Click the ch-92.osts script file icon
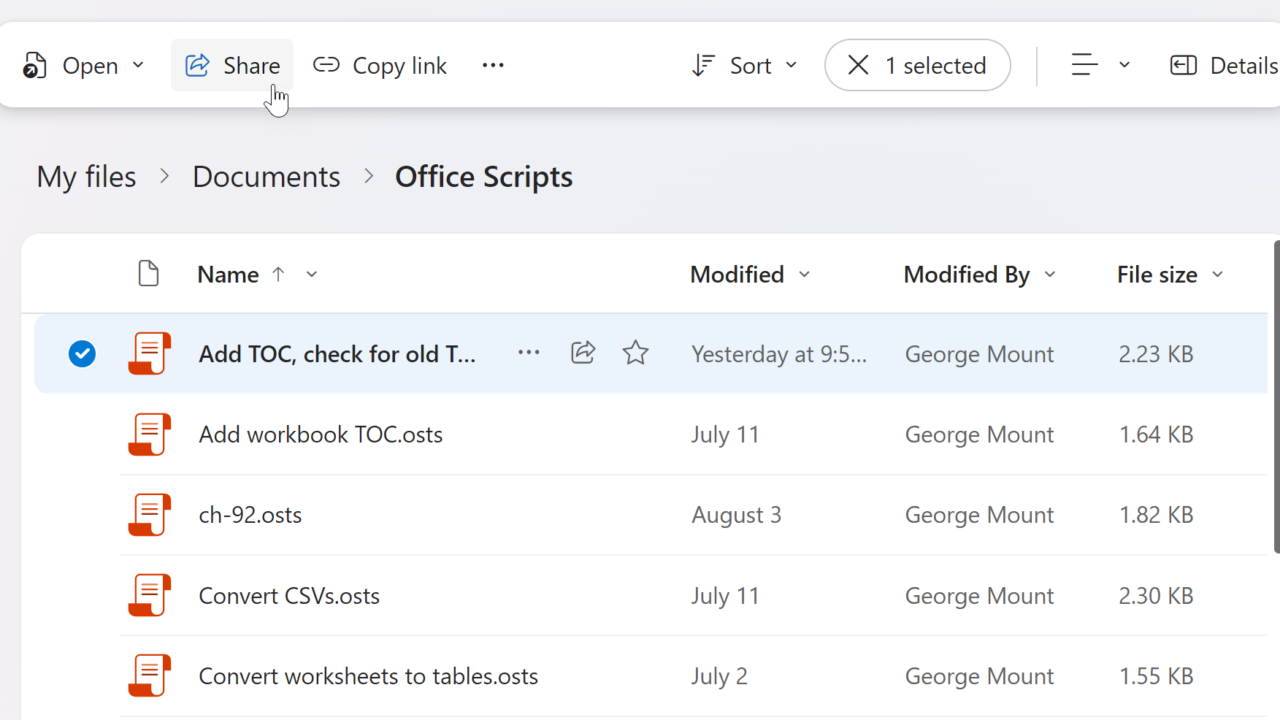The height and width of the screenshot is (720, 1280). (149, 515)
